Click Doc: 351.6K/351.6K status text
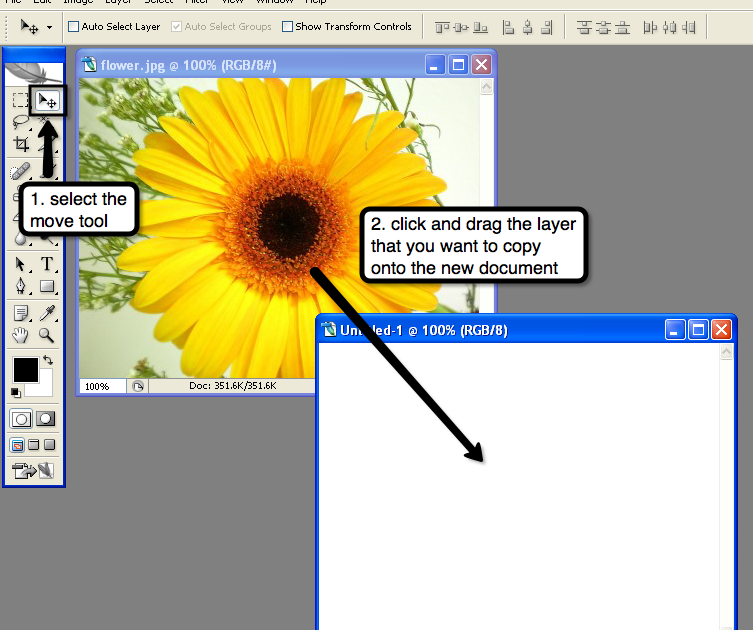Viewport: 753px width, 630px height. coord(232,386)
